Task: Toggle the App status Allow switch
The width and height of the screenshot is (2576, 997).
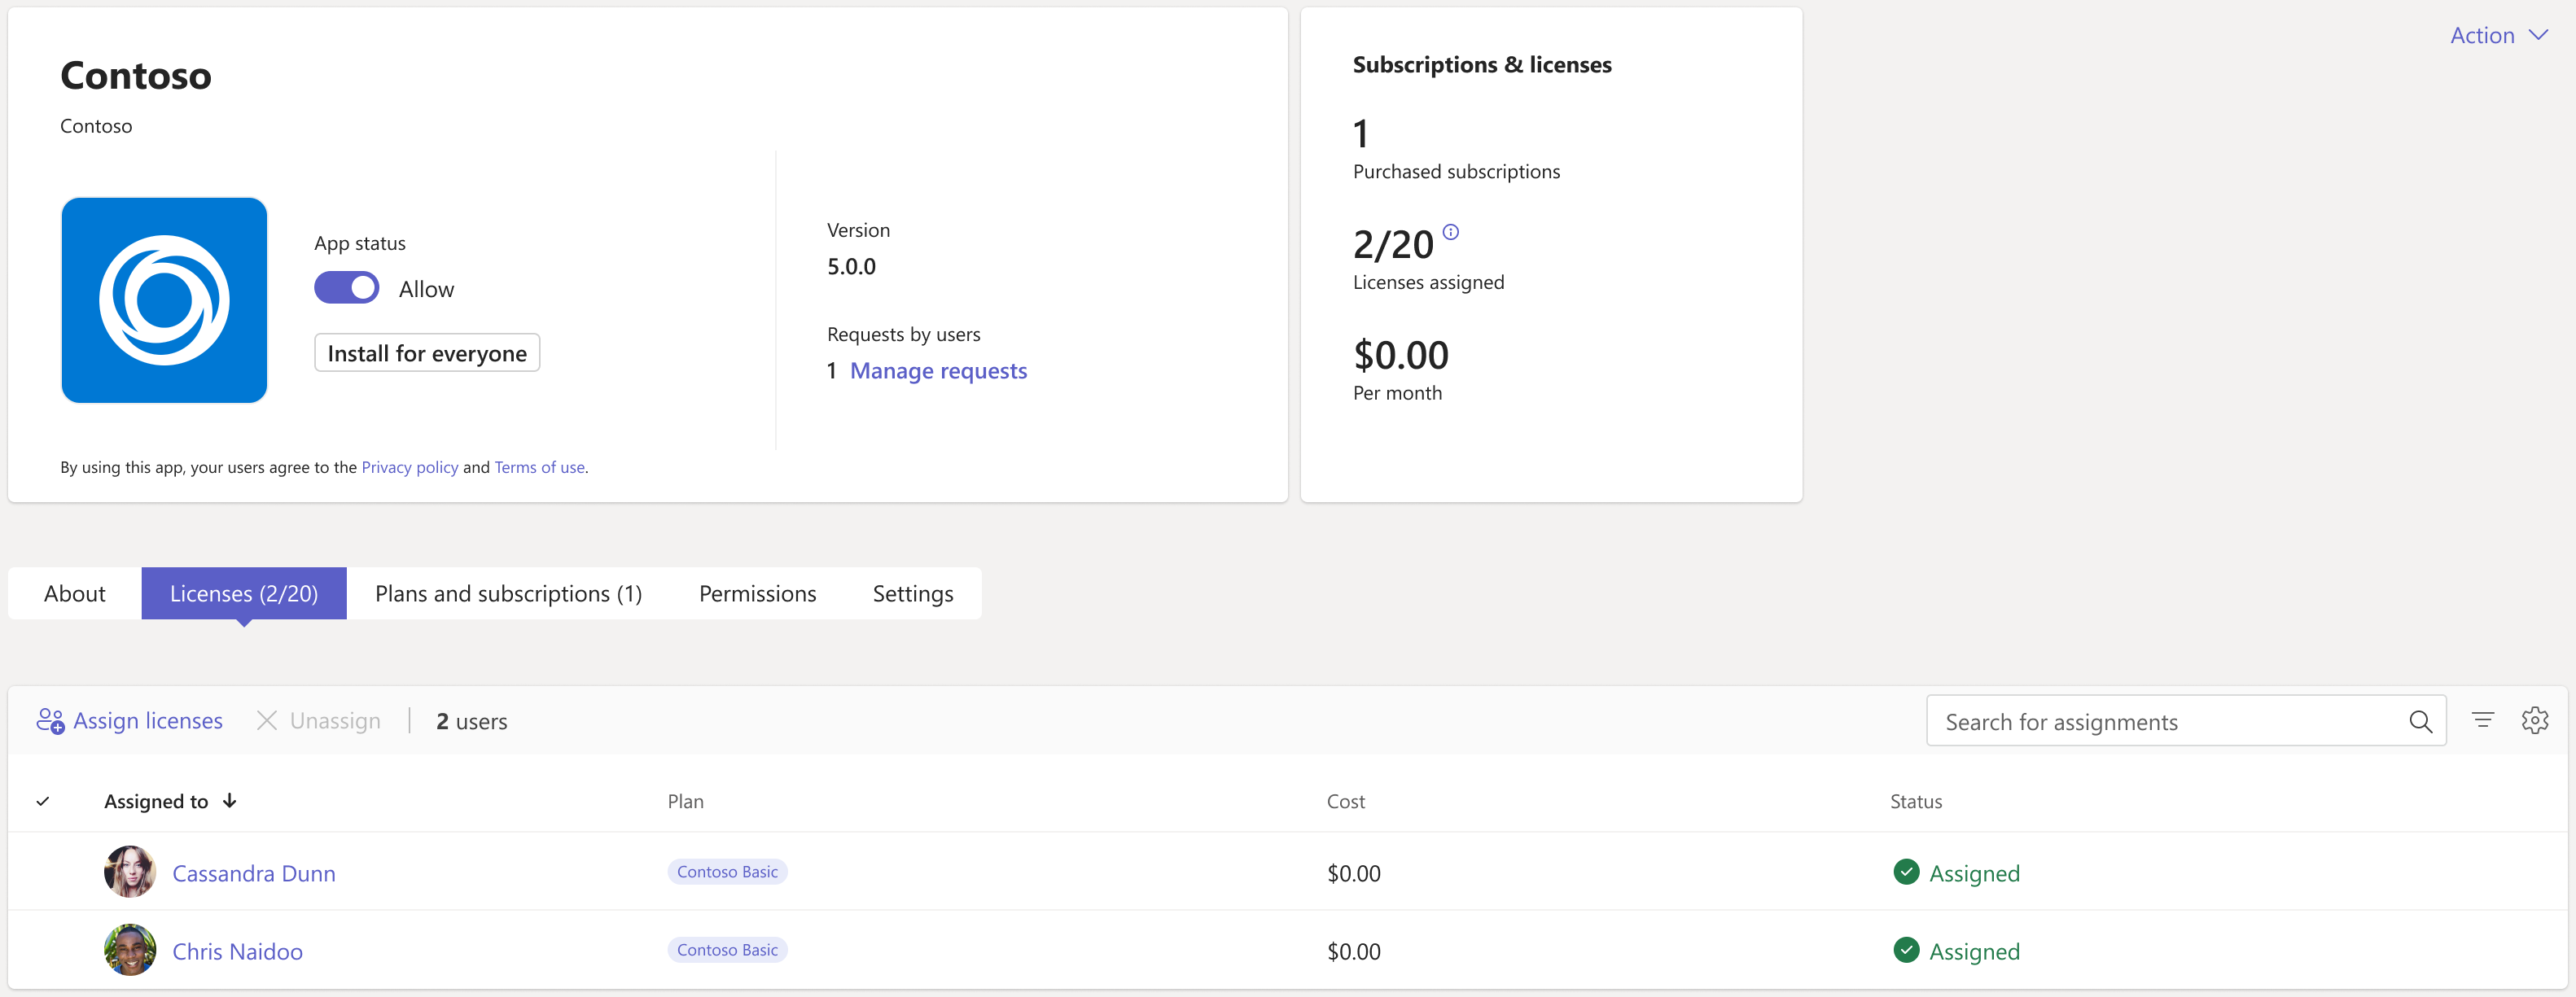Action: pos(345,287)
